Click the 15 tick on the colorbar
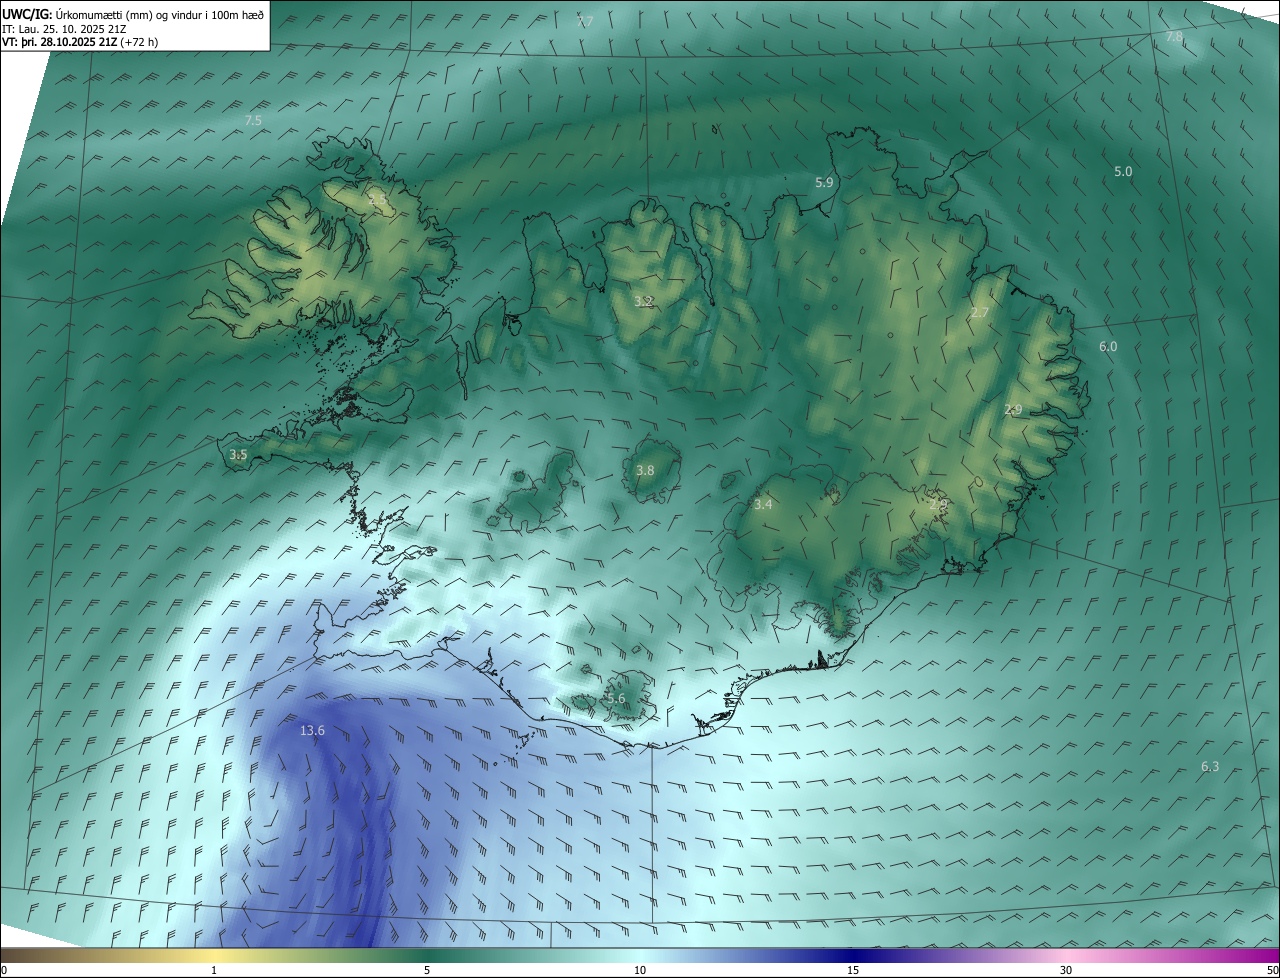The image size is (1280, 978). [x=853, y=970]
